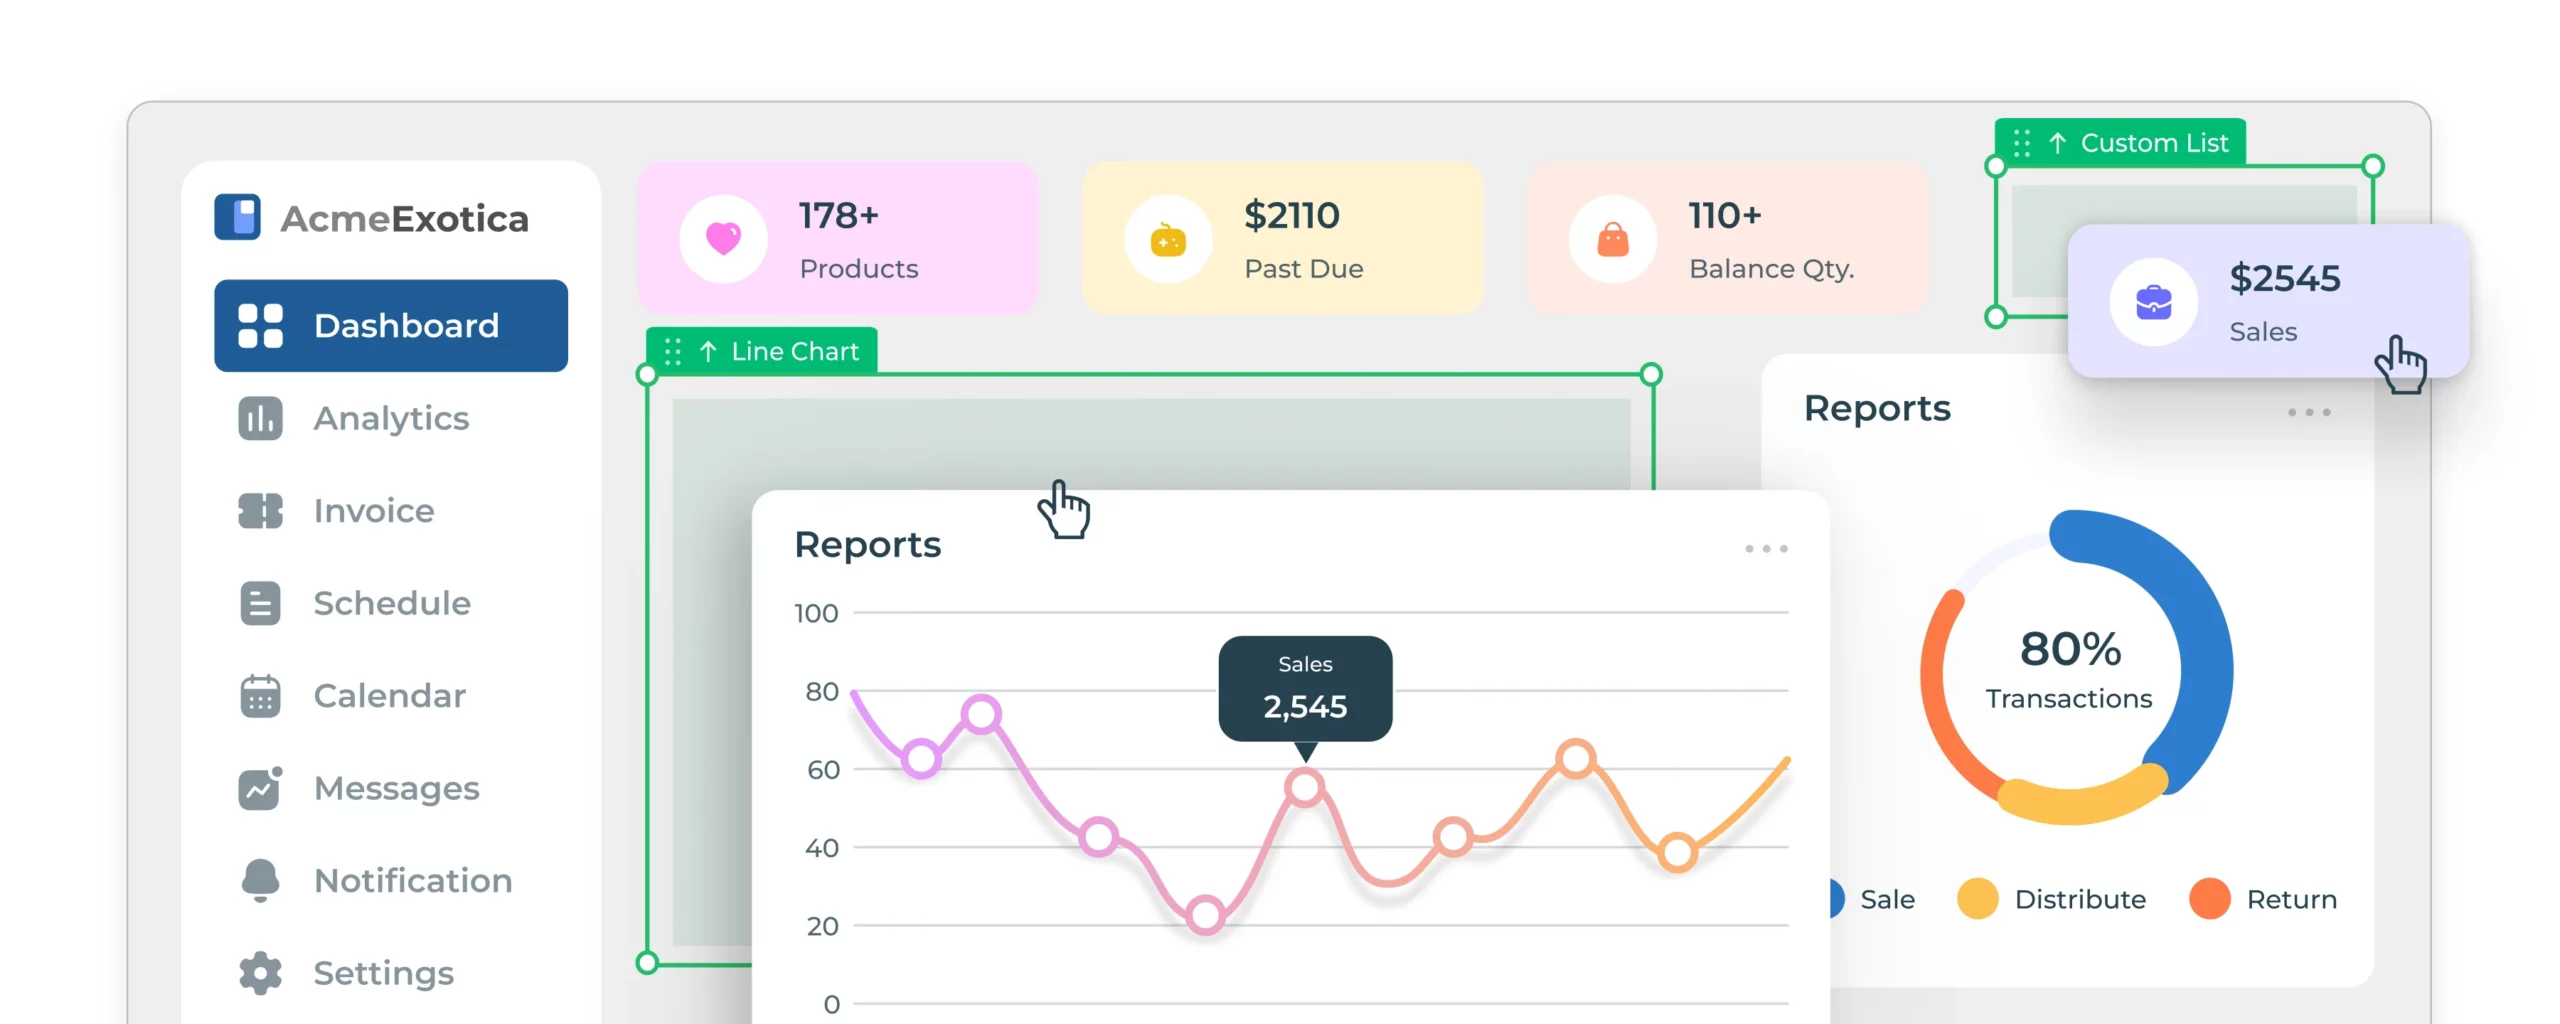Click the Reports title above donut chart

(1877, 409)
